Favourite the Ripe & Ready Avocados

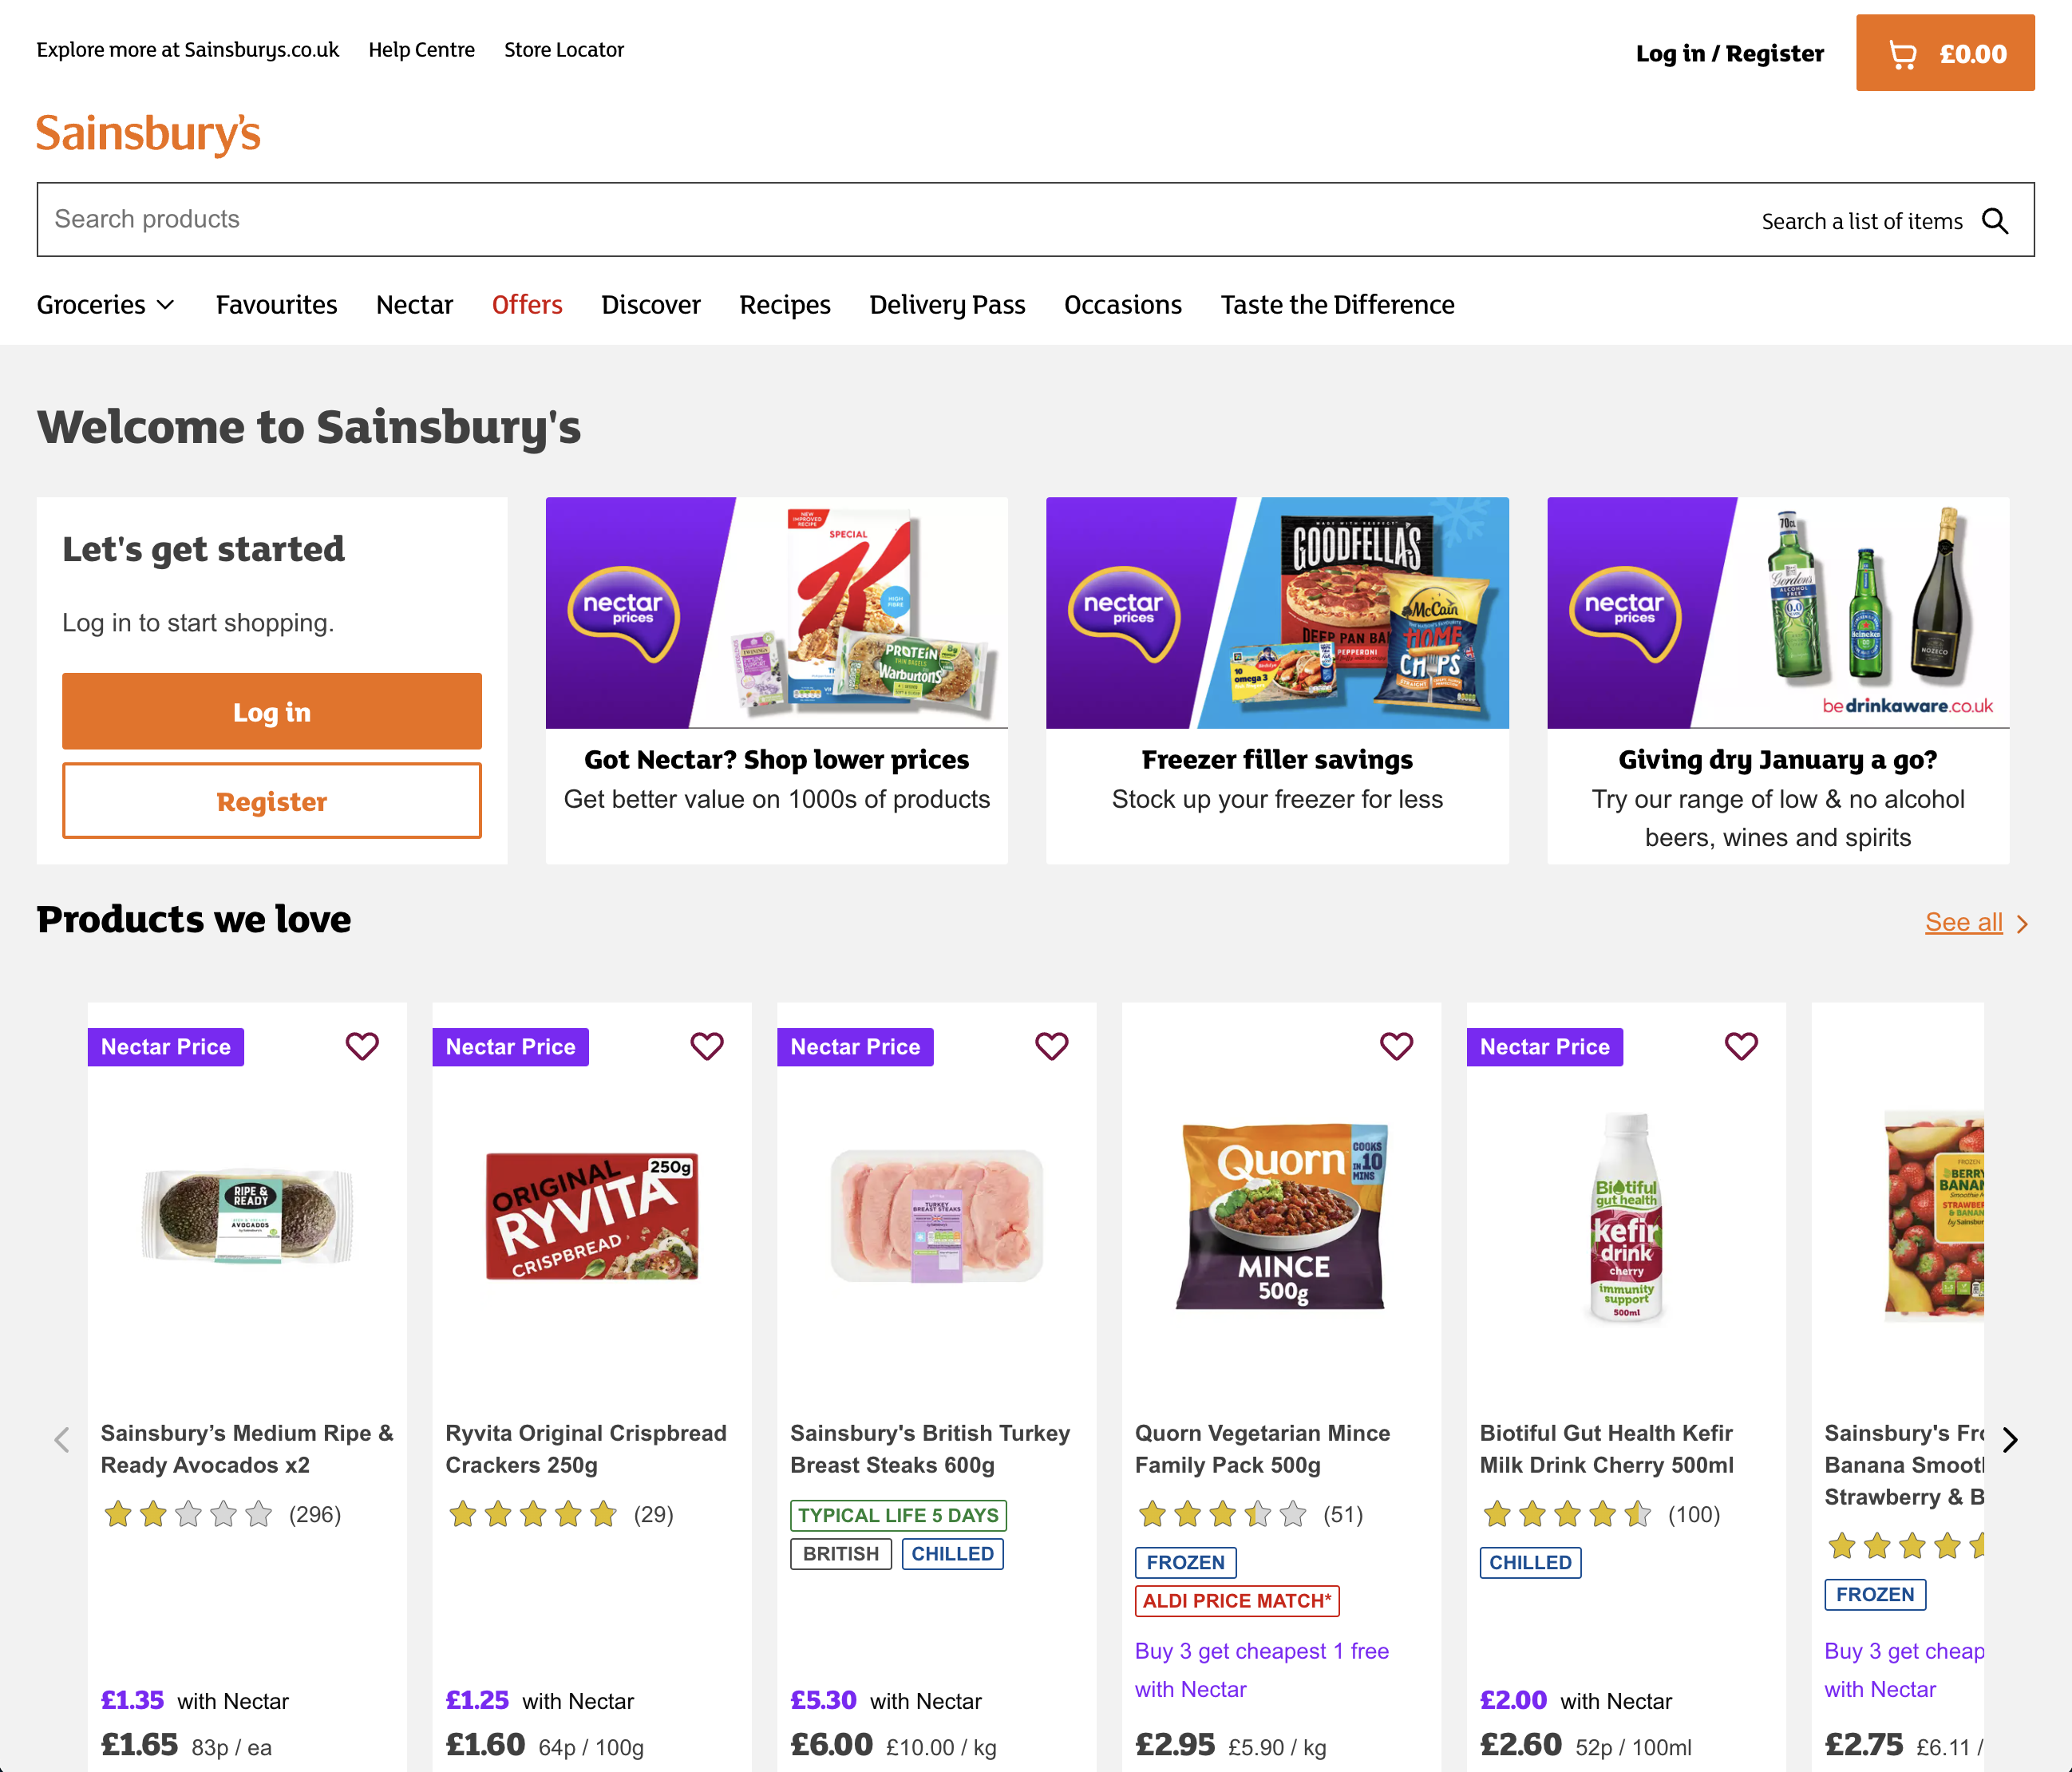tap(362, 1046)
